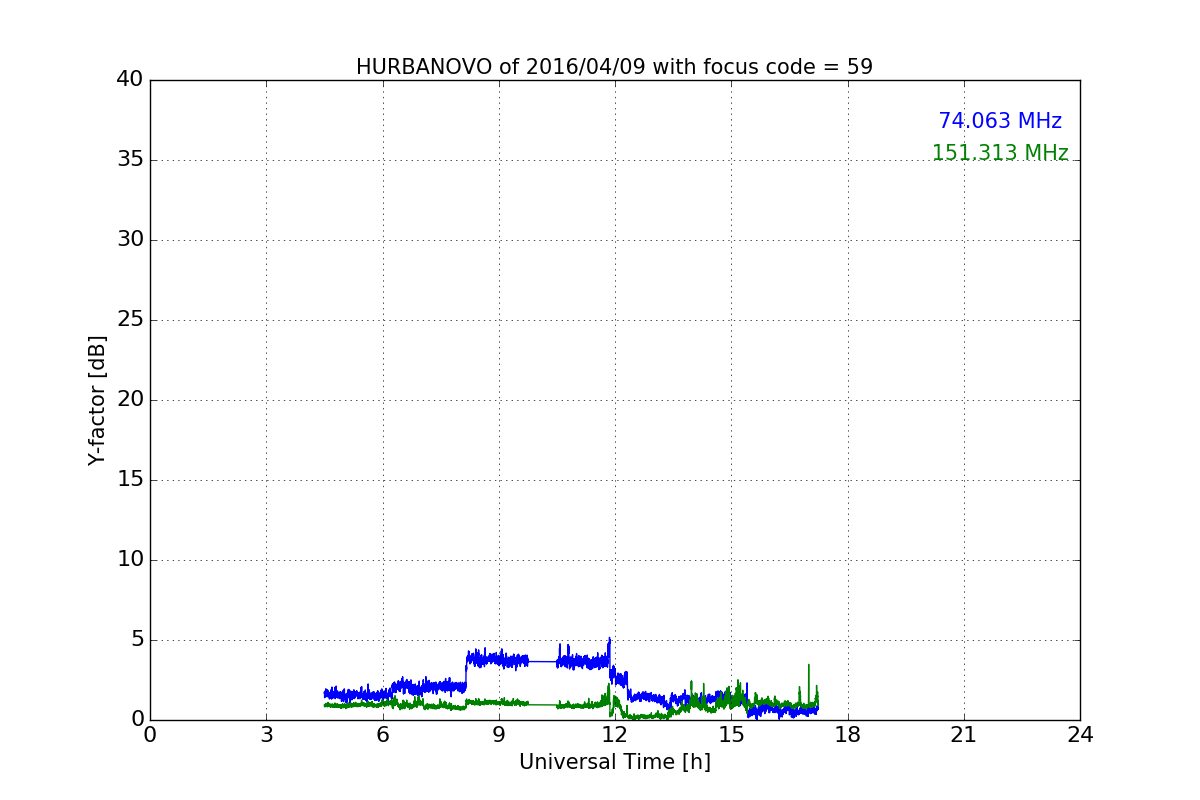Click the plot title mentioning HURBANOVO
The height and width of the screenshot is (800, 1200).
pos(614,67)
